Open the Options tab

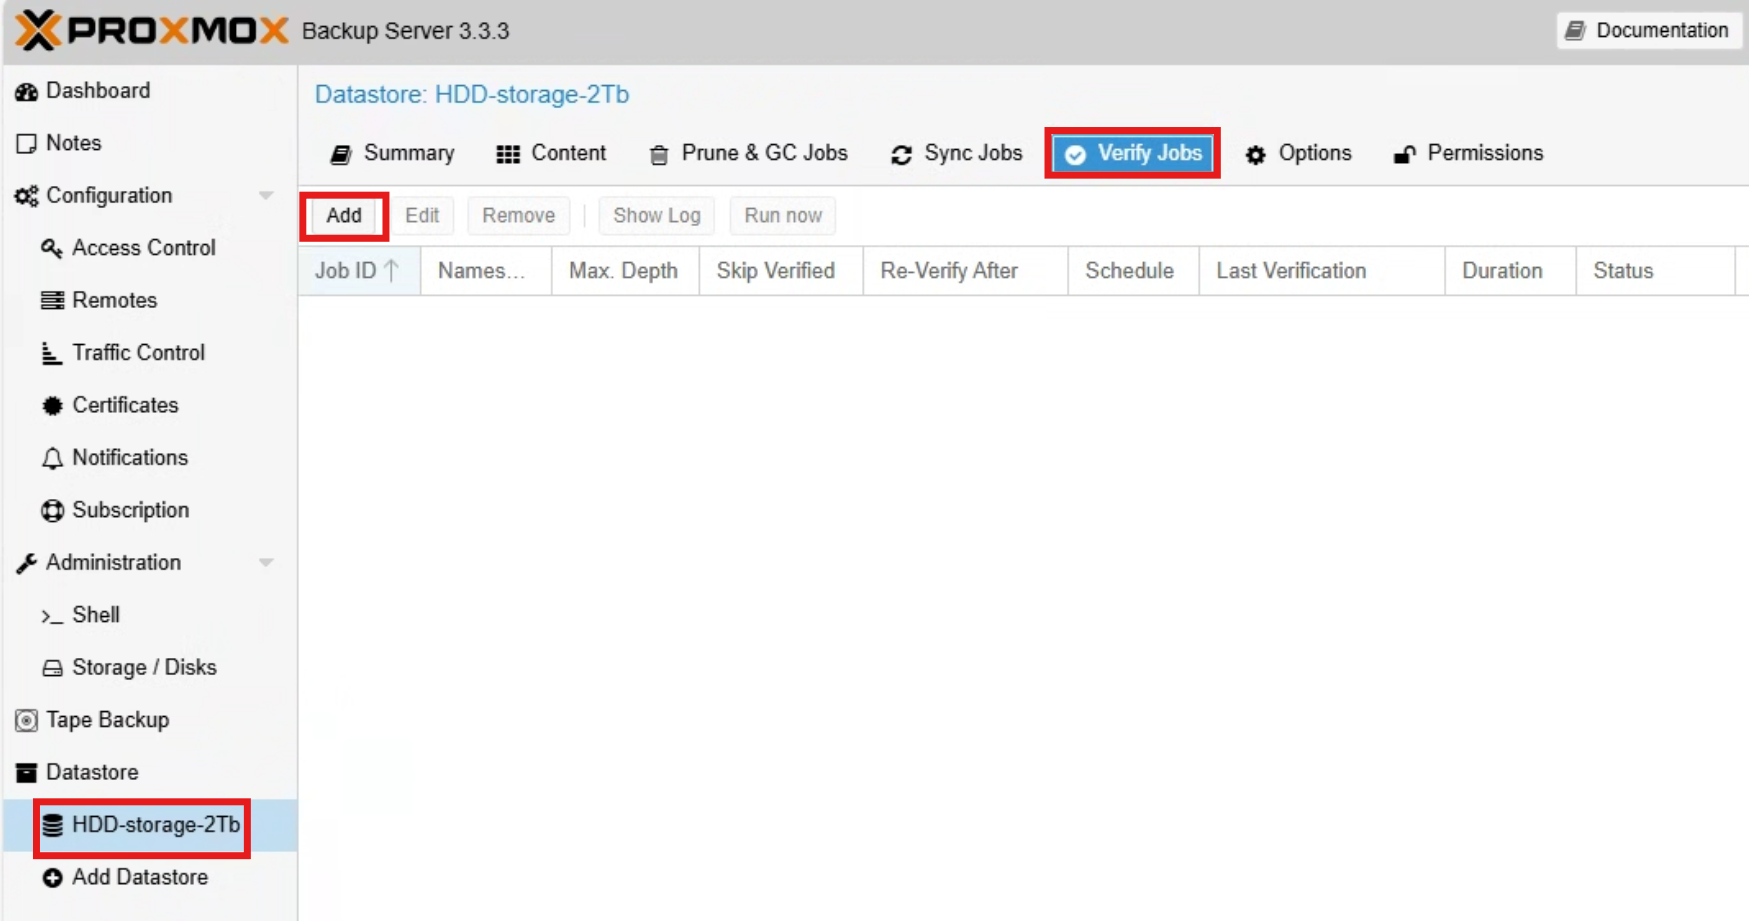1298,153
